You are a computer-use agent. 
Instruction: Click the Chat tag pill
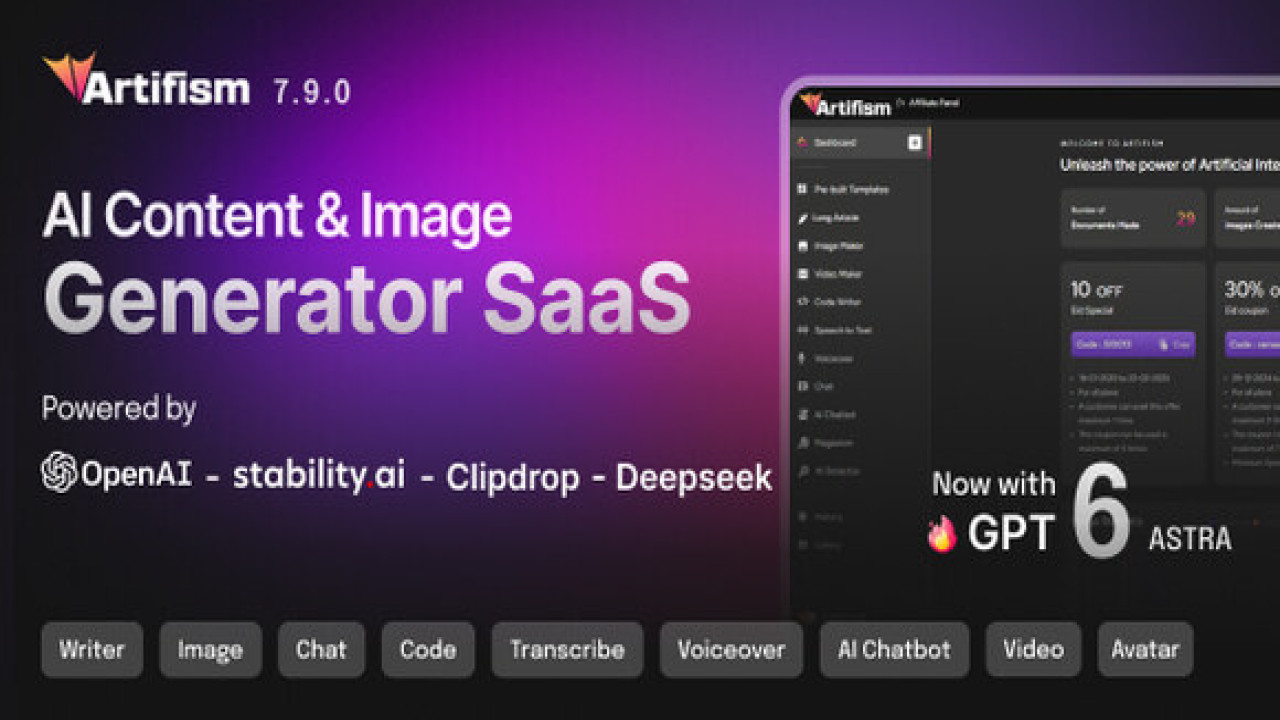click(x=321, y=650)
